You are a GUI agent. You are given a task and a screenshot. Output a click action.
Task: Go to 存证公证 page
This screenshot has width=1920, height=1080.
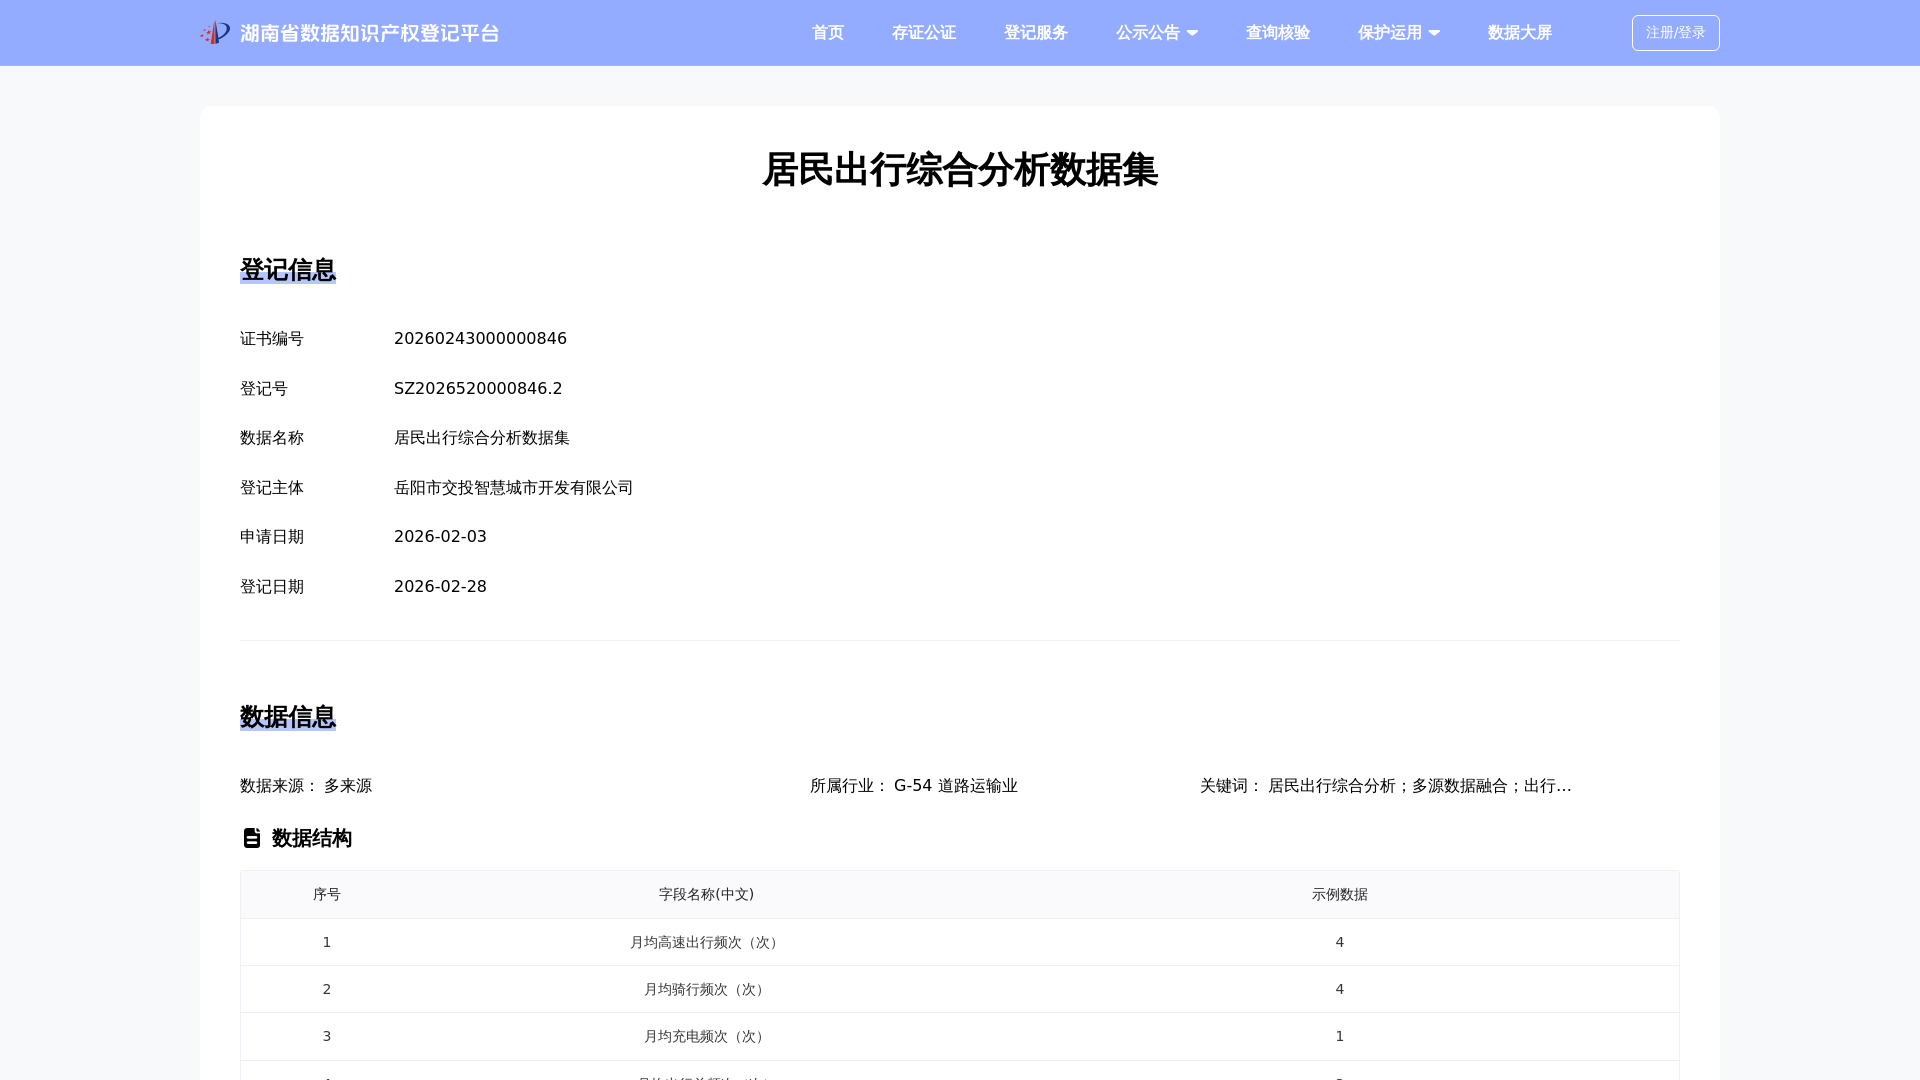(924, 33)
